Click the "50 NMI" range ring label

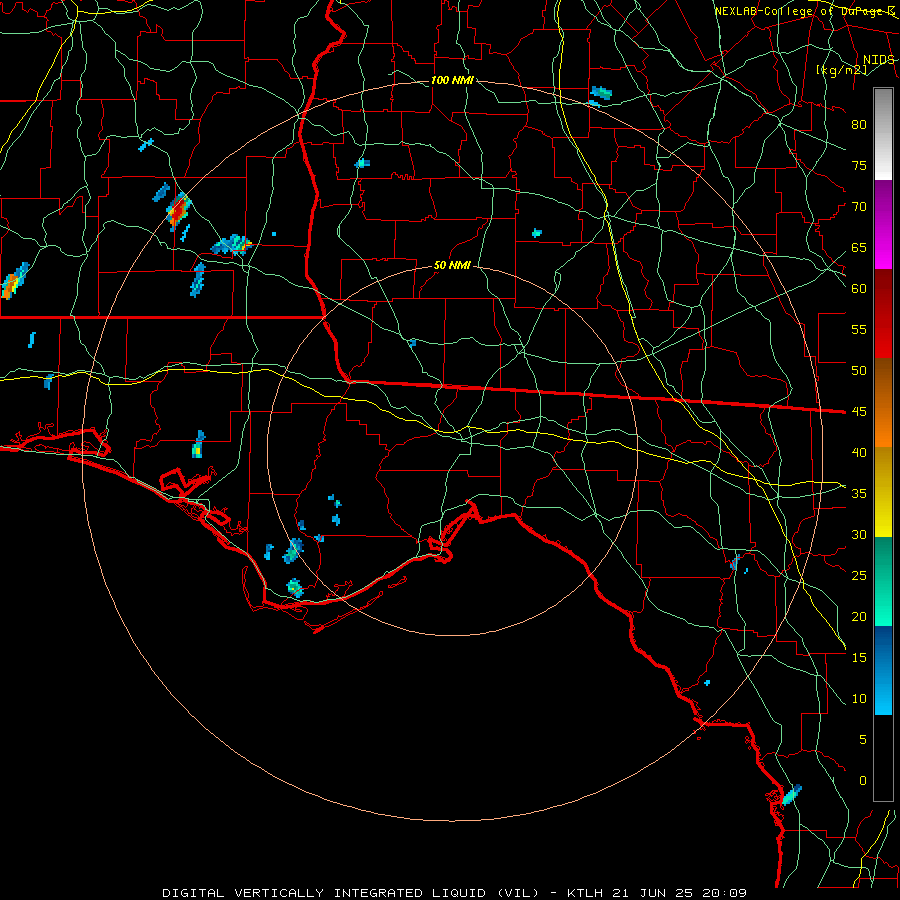click(x=452, y=265)
